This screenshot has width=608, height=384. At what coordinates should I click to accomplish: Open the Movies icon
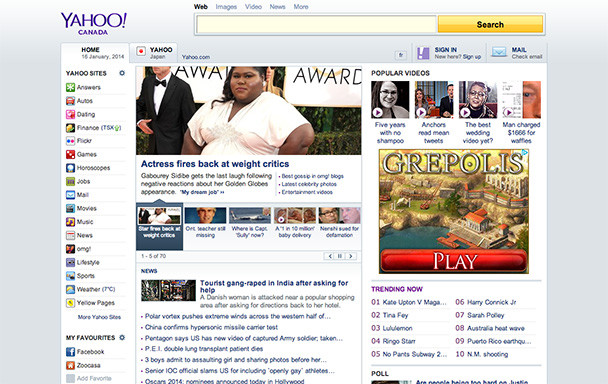pos(70,208)
